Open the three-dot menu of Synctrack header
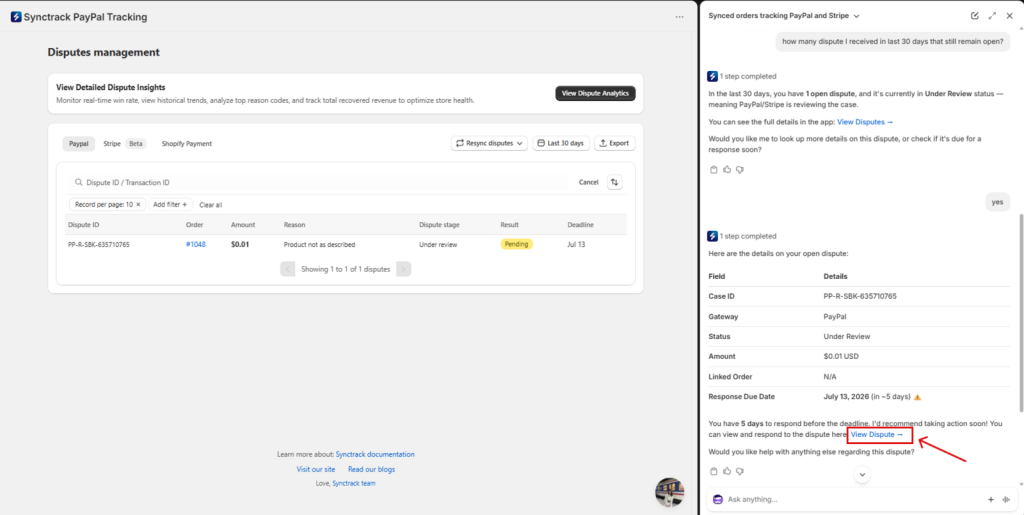The height and width of the screenshot is (515, 1024). click(x=680, y=17)
